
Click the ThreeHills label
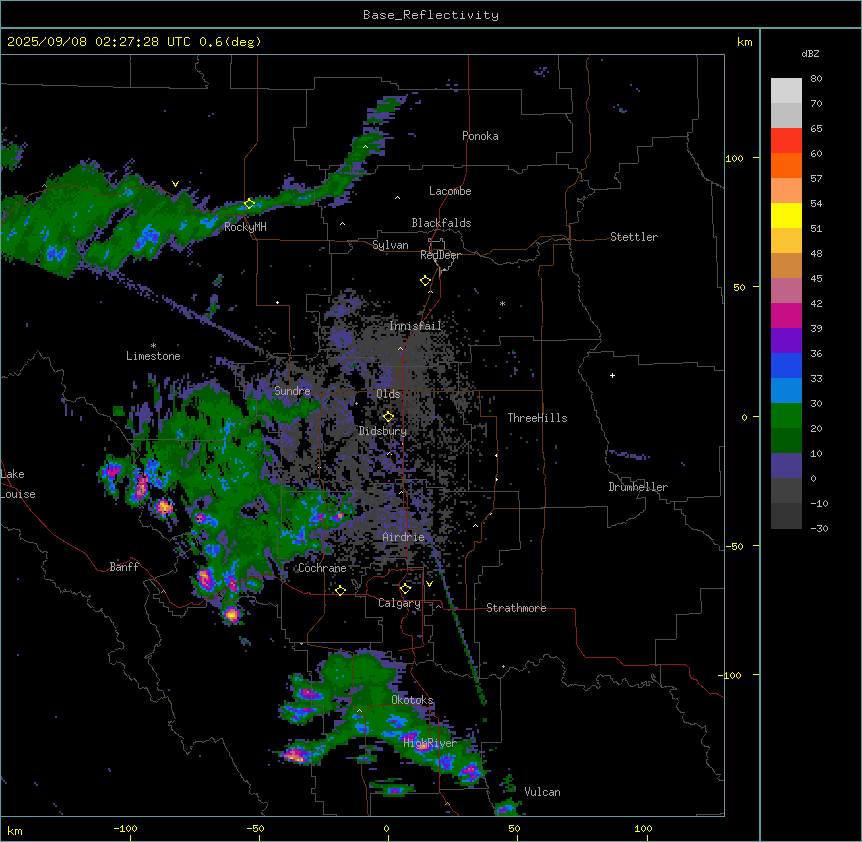[537, 418]
